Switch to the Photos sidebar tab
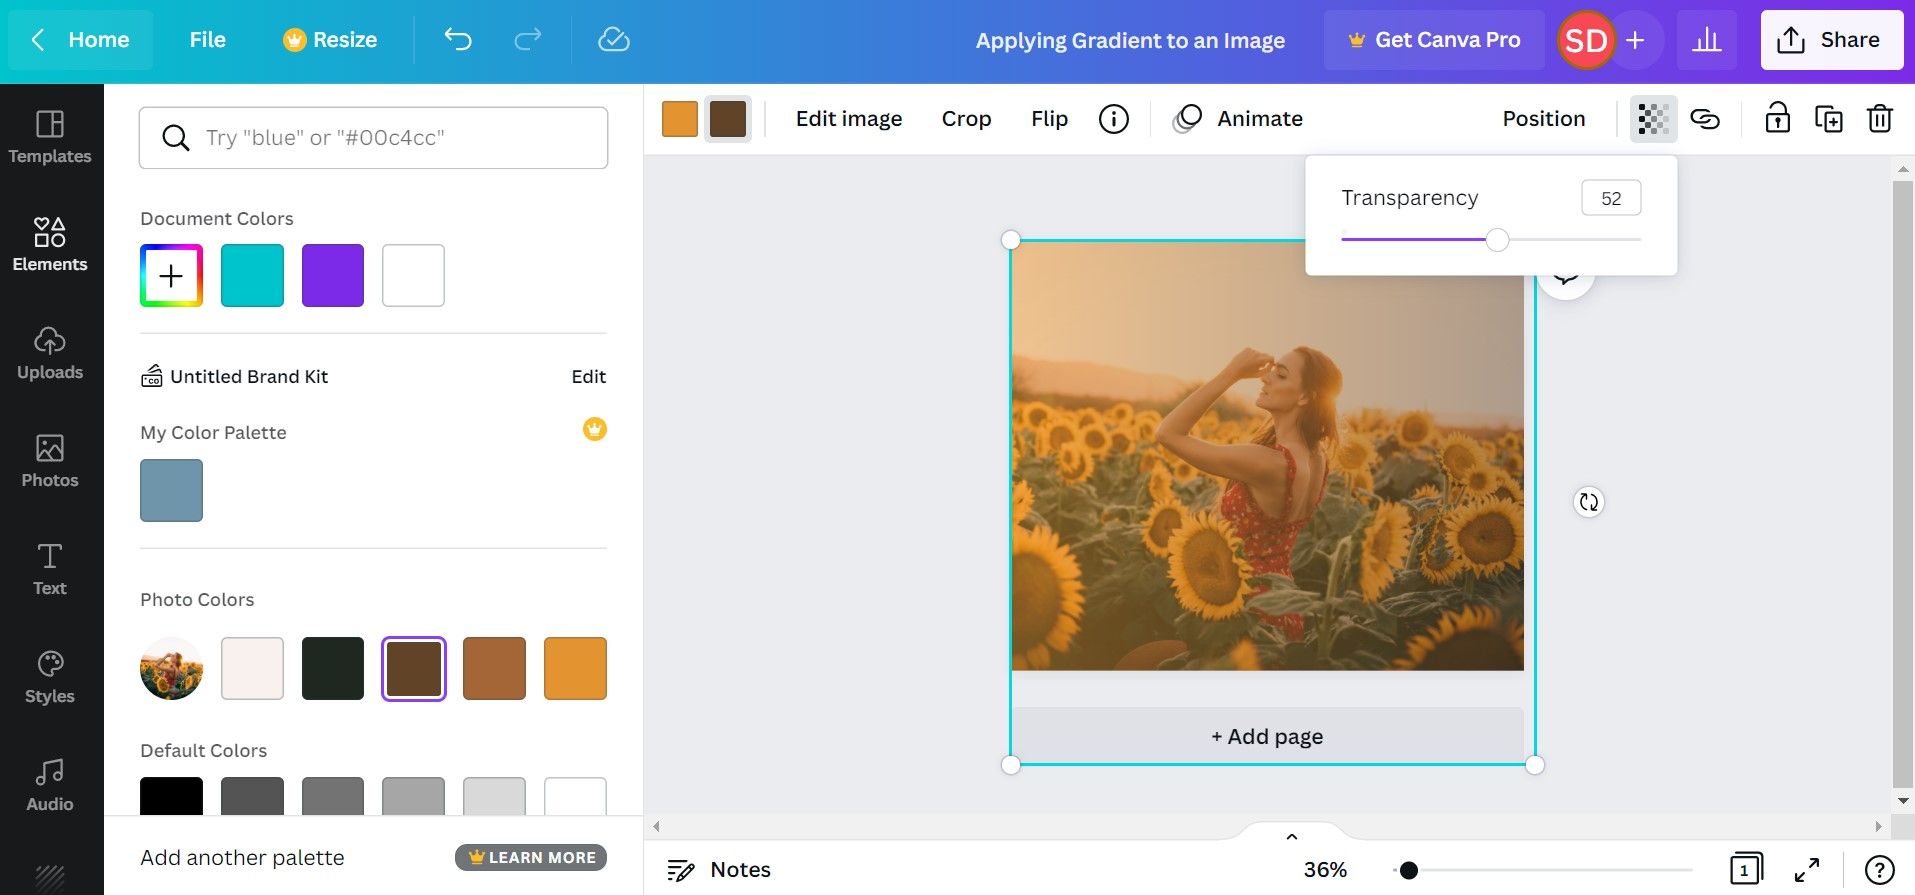The width and height of the screenshot is (1915, 895). point(50,461)
